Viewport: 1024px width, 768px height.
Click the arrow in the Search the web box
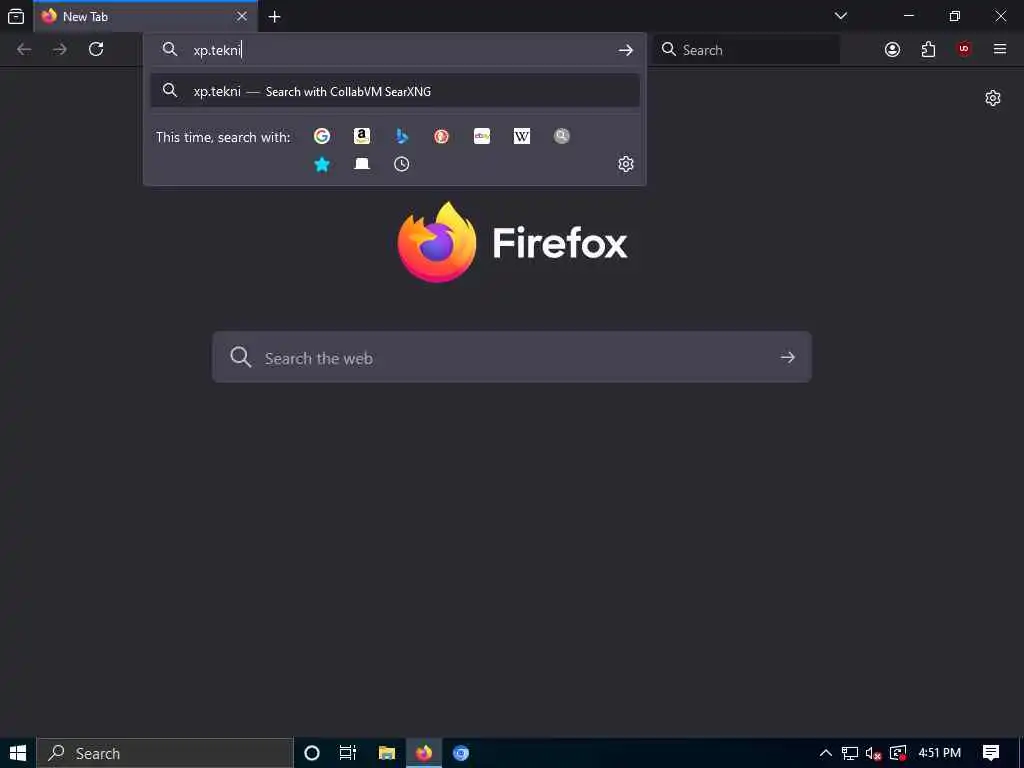(x=788, y=357)
